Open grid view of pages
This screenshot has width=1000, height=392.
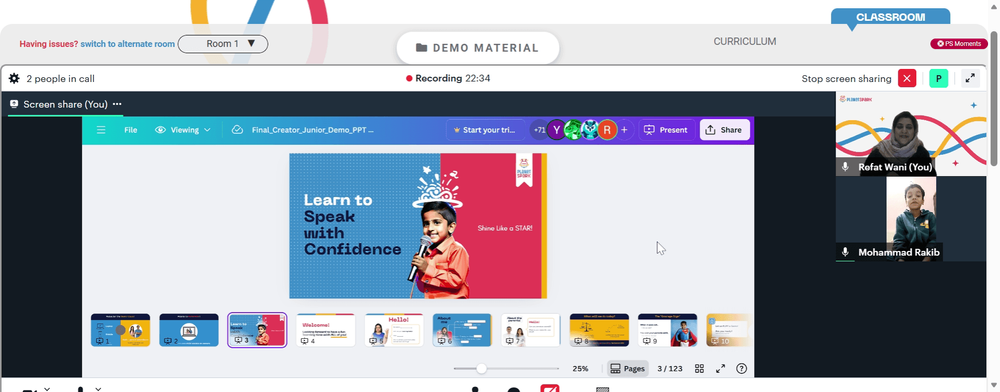pos(700,368)
